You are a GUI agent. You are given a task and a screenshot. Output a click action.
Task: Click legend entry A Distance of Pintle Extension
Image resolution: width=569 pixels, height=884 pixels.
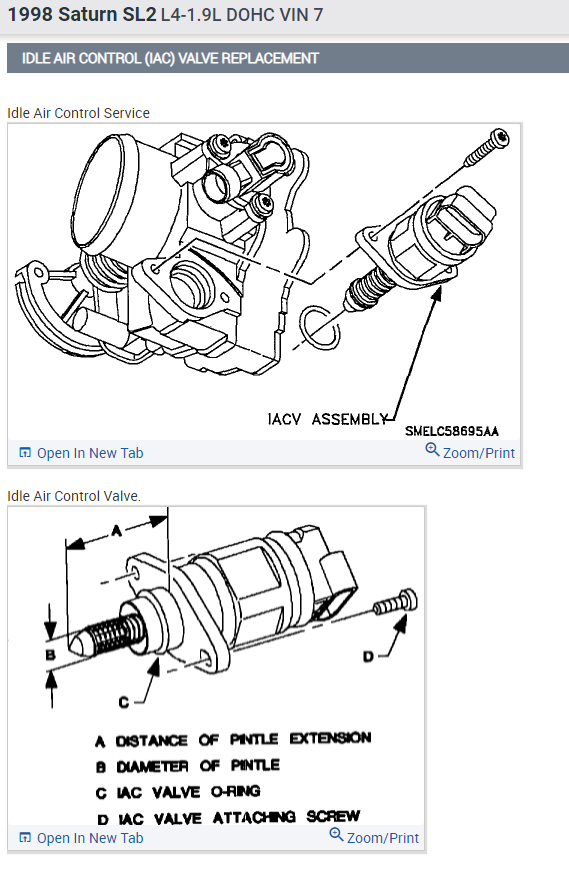coord(233,740)
